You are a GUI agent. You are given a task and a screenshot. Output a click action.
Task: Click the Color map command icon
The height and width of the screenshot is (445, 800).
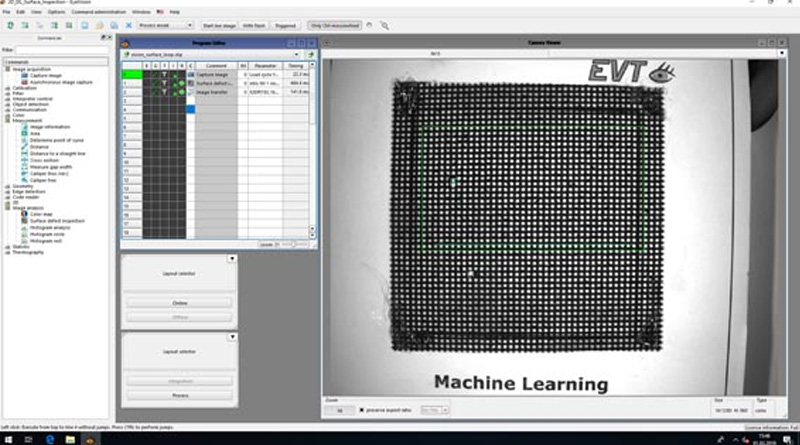pos(24,214)
